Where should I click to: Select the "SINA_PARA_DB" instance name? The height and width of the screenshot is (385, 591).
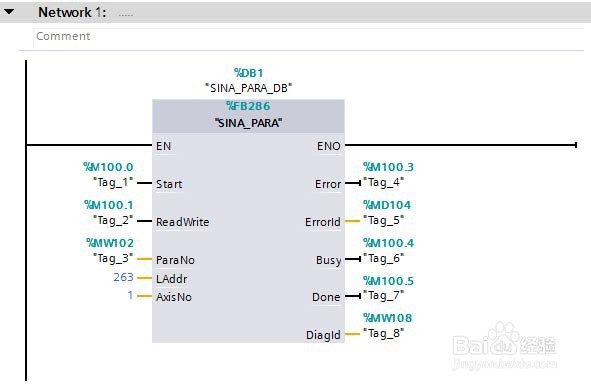coord(248,88)
